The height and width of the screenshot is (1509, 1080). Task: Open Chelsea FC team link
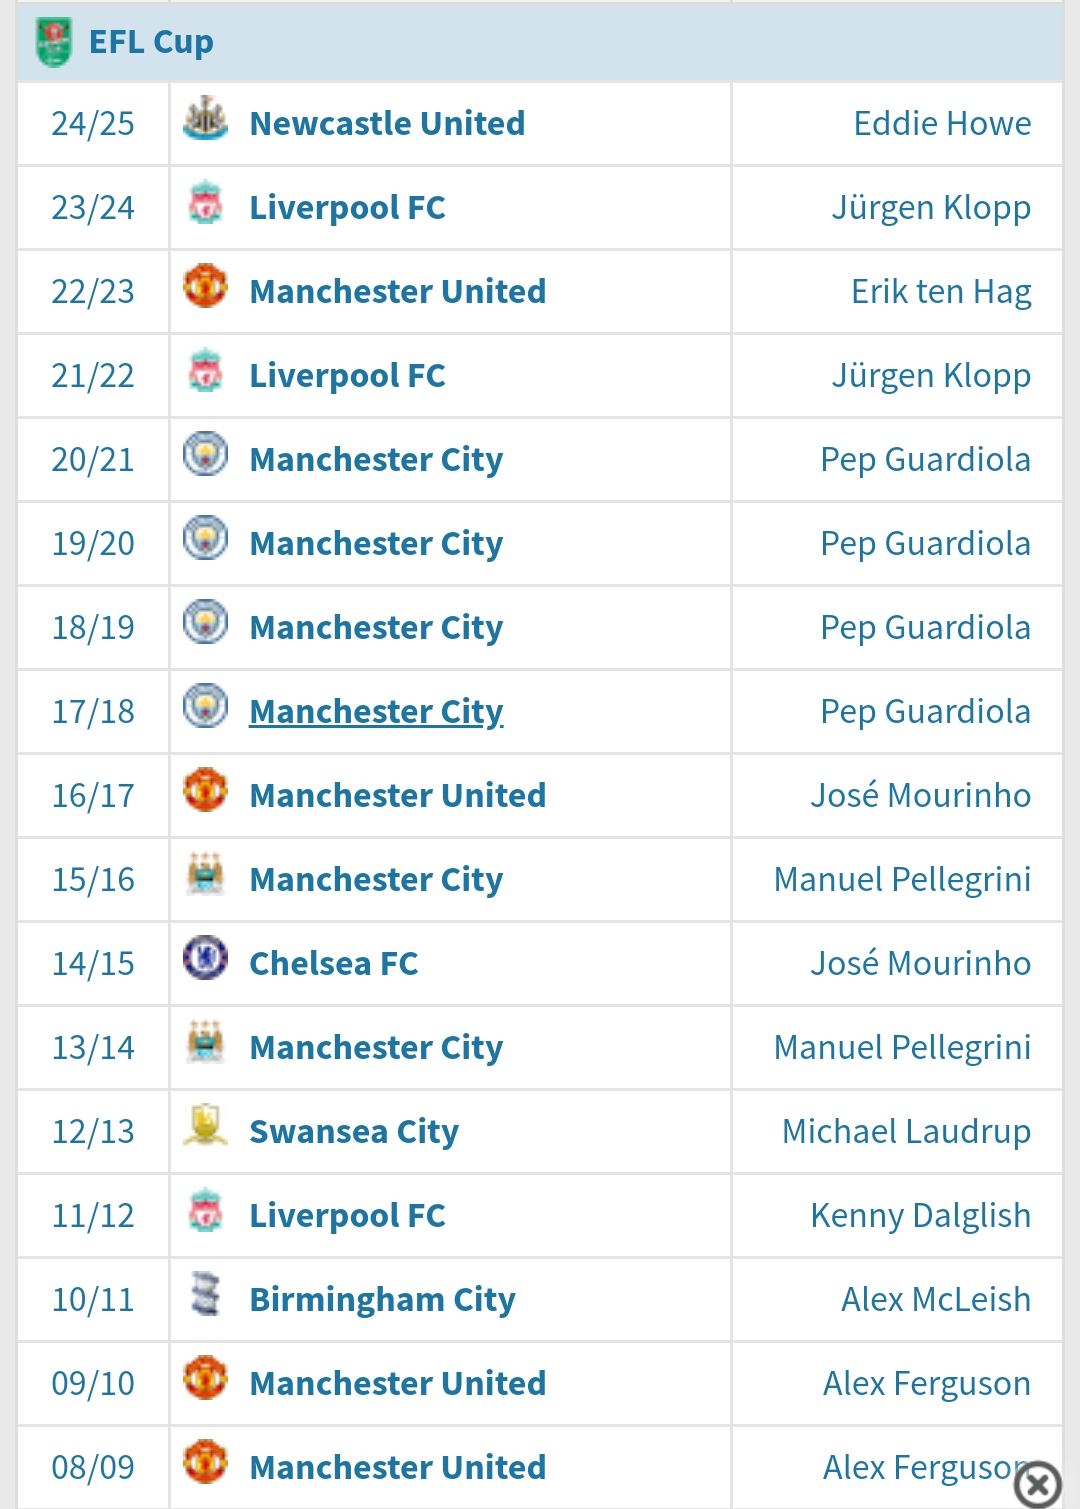tap(334, 964)
